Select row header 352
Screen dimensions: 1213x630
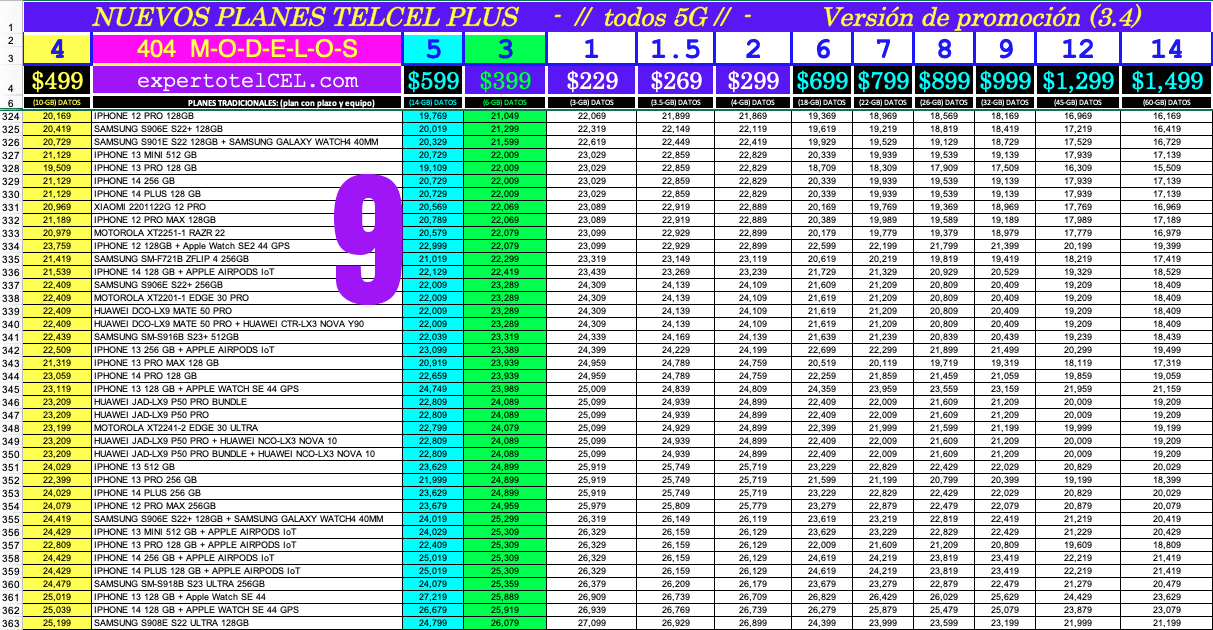[11, 480]
